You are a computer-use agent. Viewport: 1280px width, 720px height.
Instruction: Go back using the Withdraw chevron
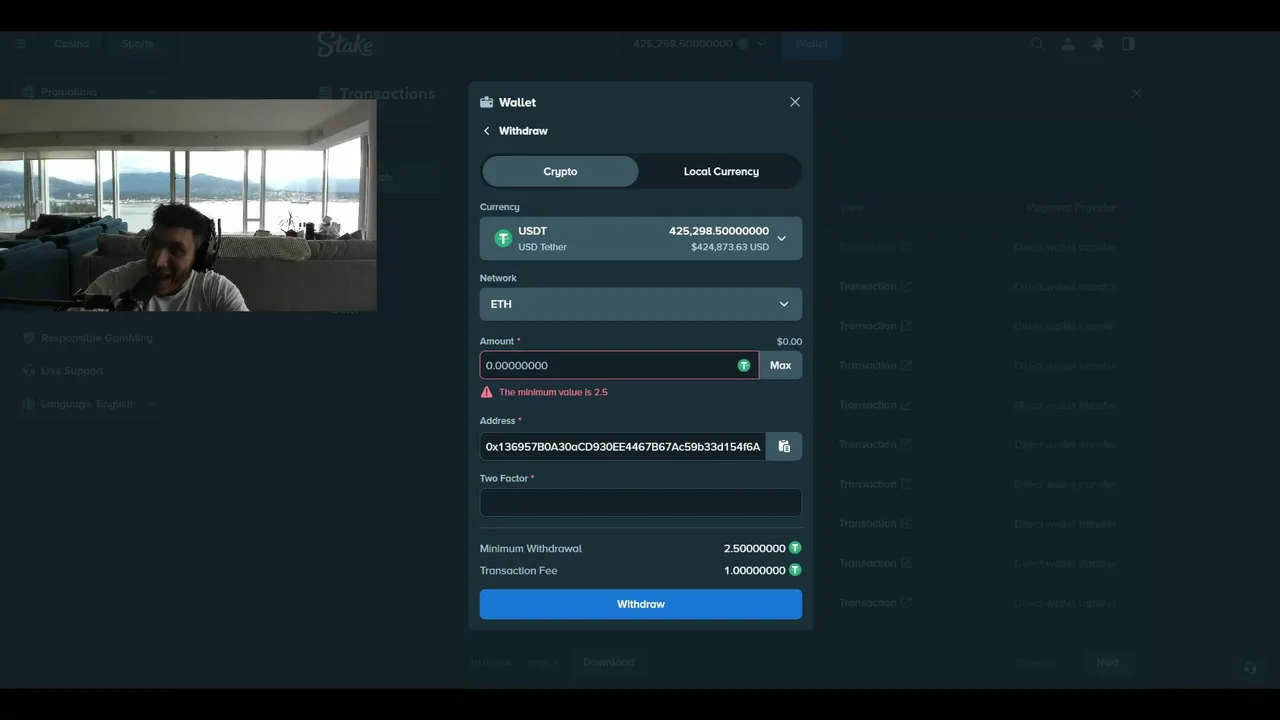point(487,131)
